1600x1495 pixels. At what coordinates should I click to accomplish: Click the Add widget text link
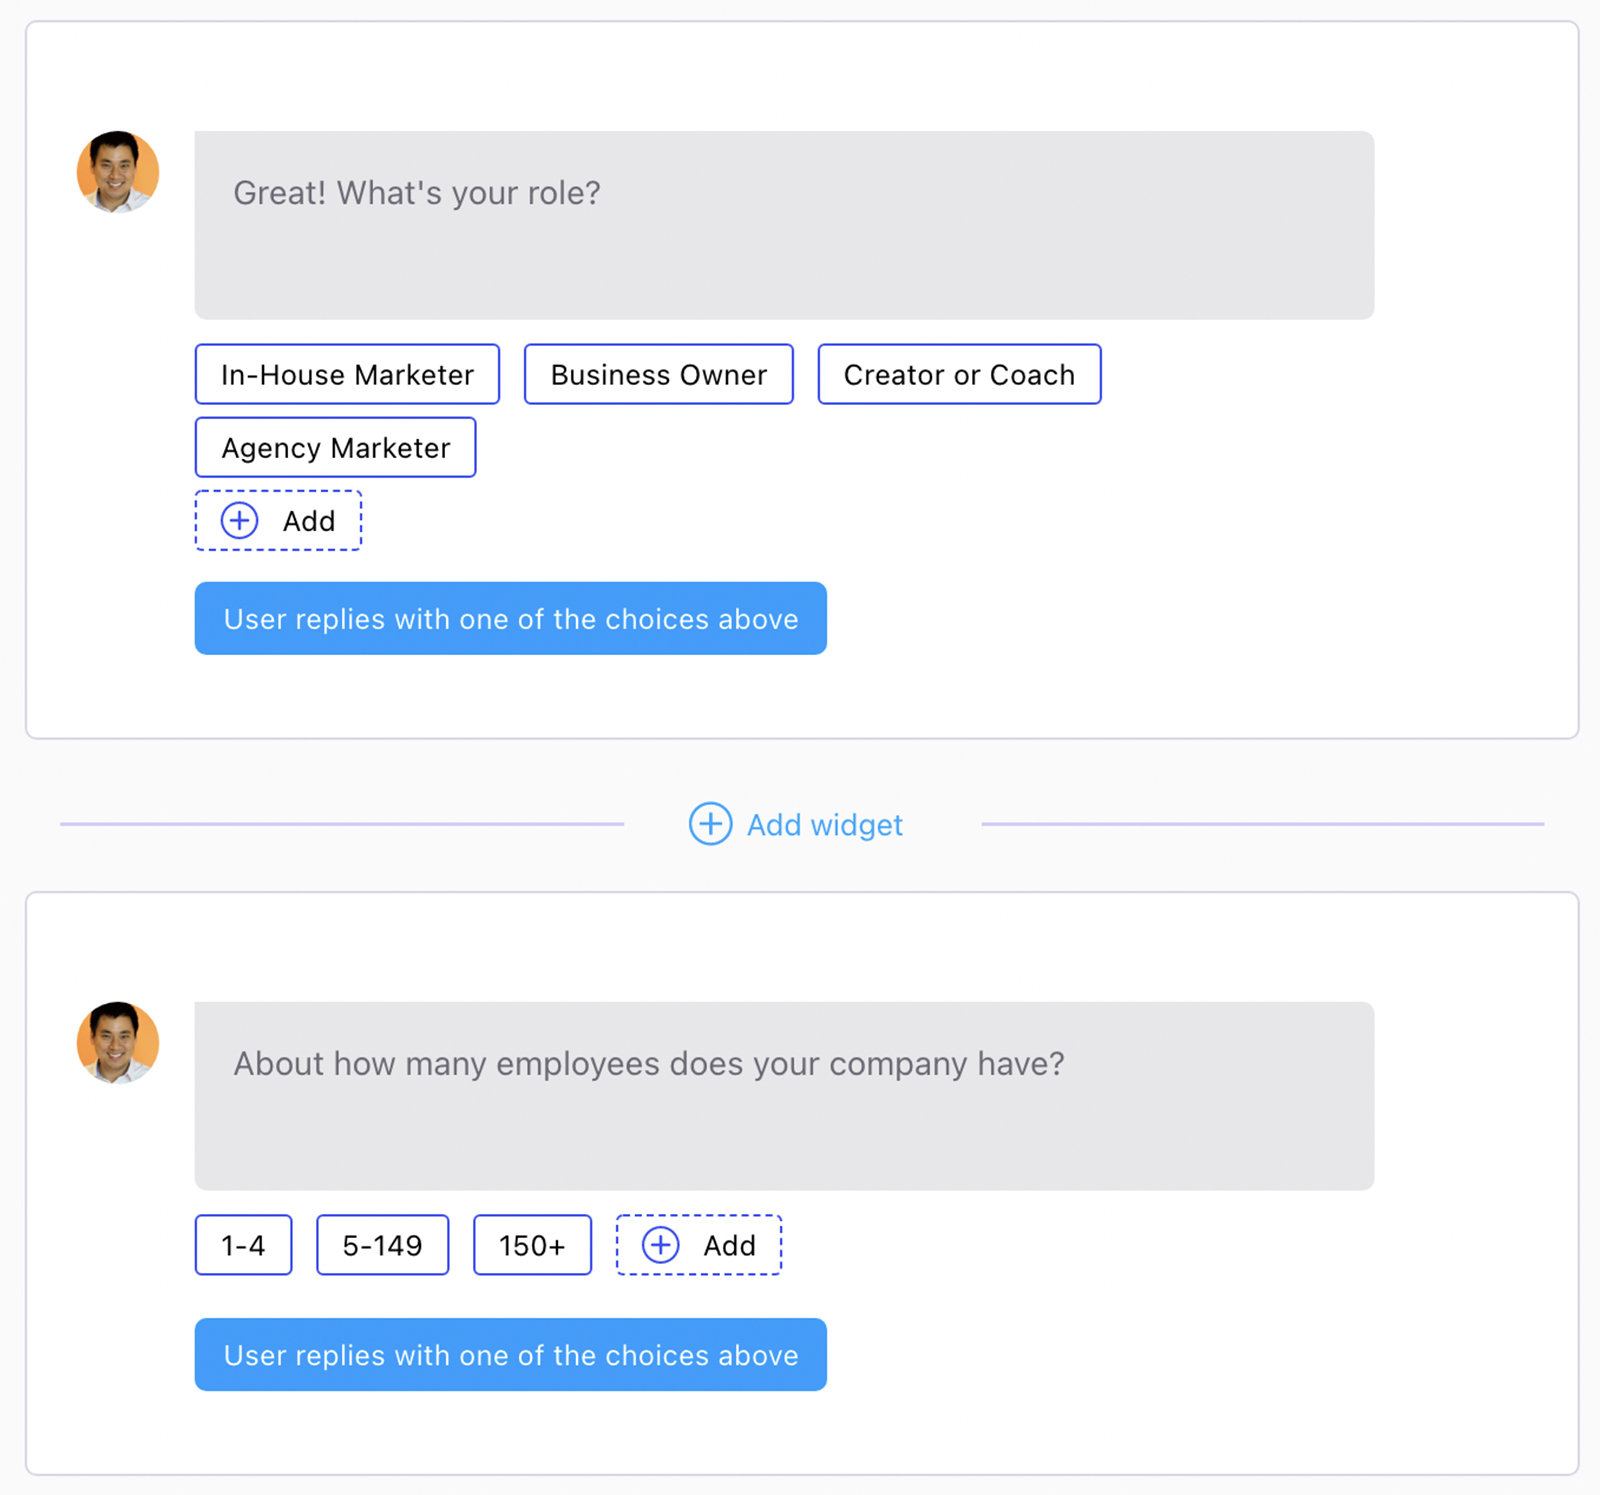(824, 825)
